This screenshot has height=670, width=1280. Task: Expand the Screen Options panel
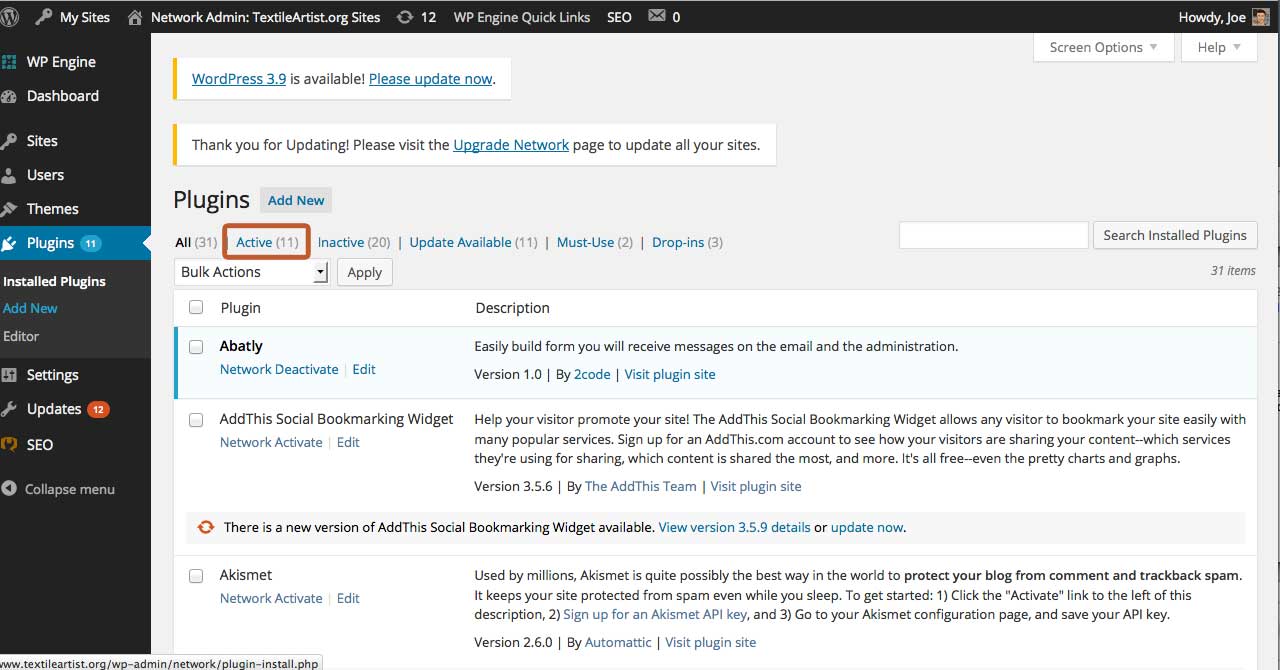[x=1103, y=47]
